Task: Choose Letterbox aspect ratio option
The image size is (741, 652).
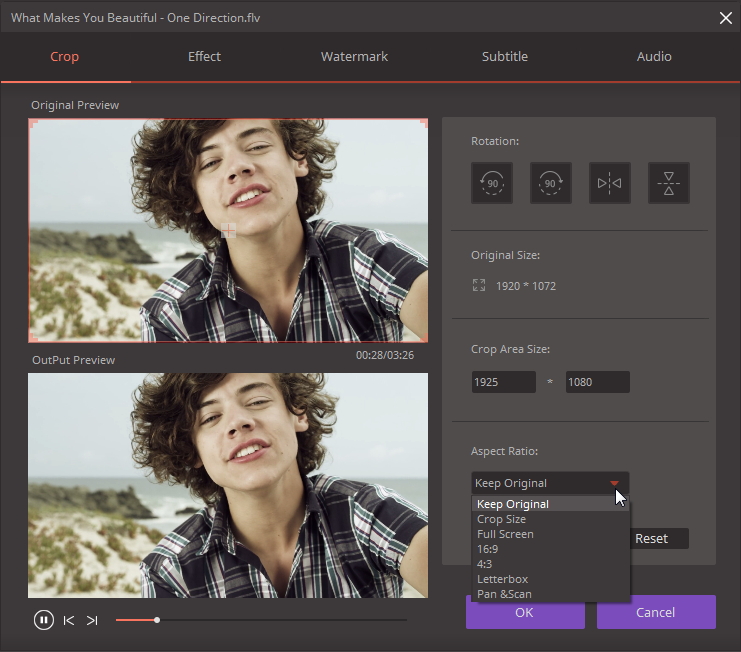Action: 551,579
